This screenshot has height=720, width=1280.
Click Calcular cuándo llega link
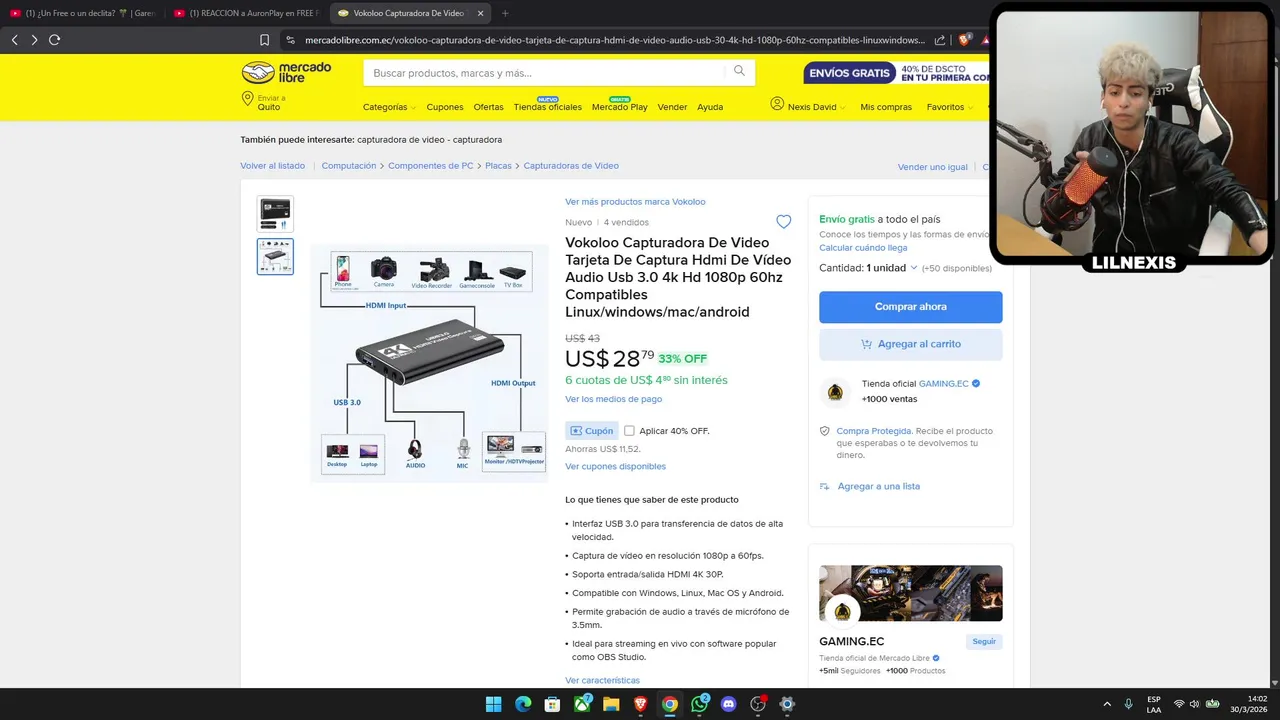(863, 248)
